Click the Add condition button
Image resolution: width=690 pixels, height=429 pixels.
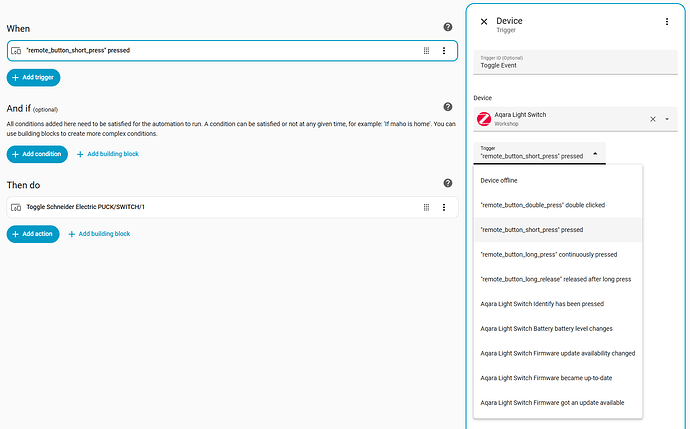[37, 154]
